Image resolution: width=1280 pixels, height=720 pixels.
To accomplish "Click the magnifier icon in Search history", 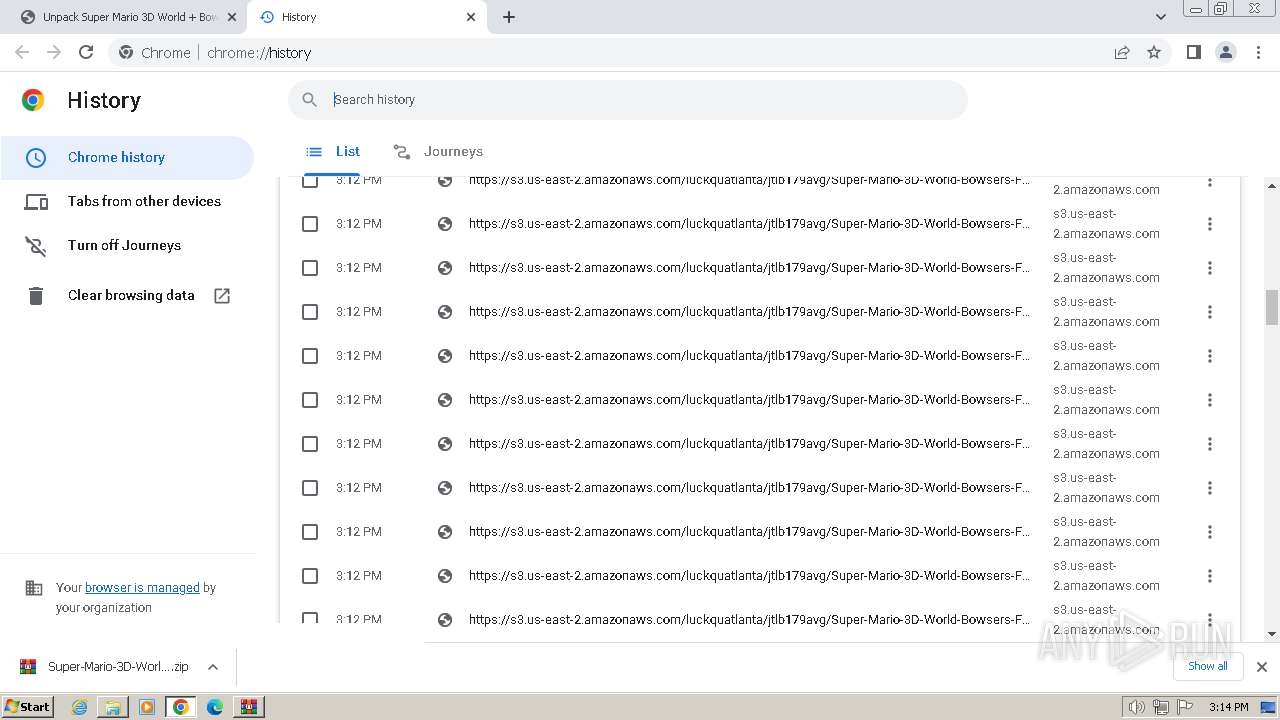I will [310, 100].
